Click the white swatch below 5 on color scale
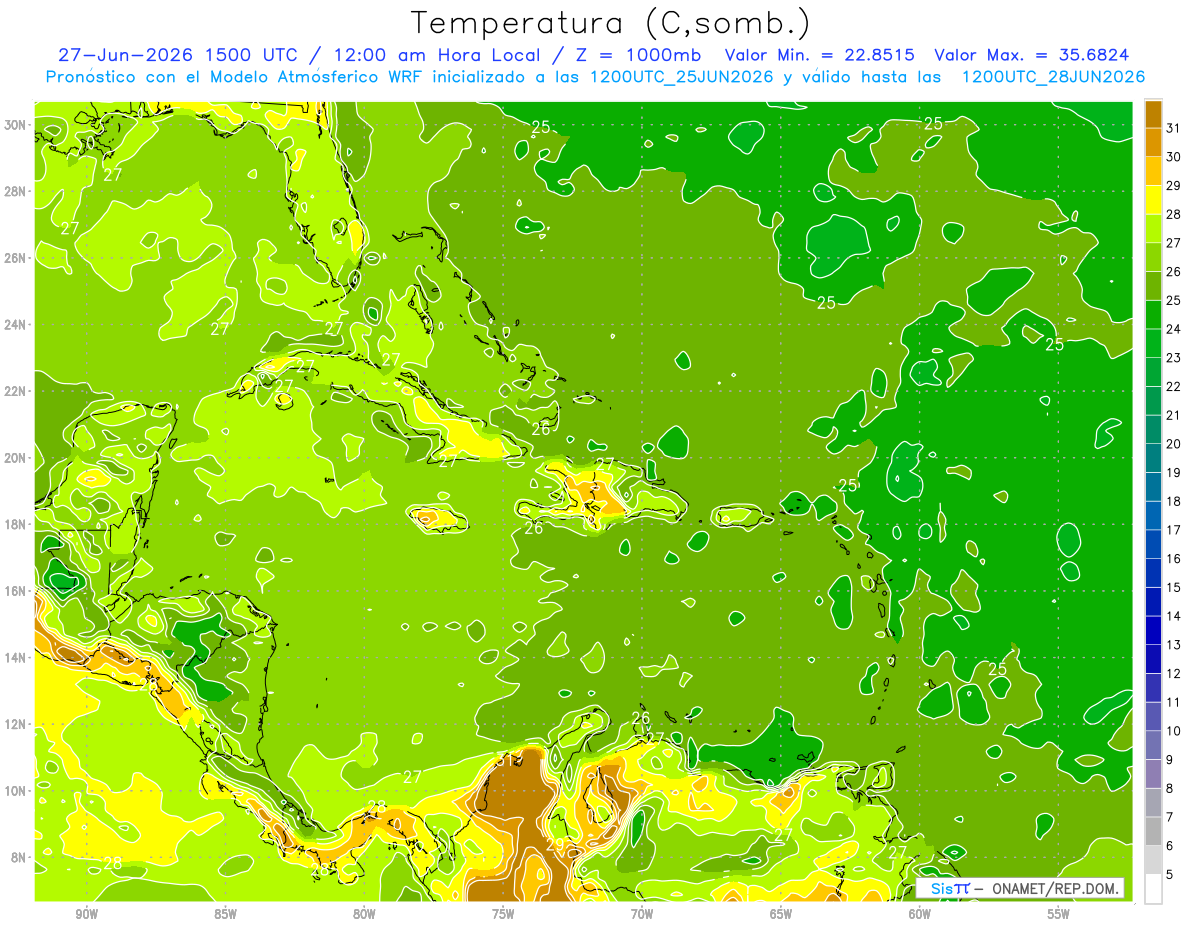Image resolution: width=1200 pixels, height=927 pixels. pyautogui.click(x=1153, y=889)
